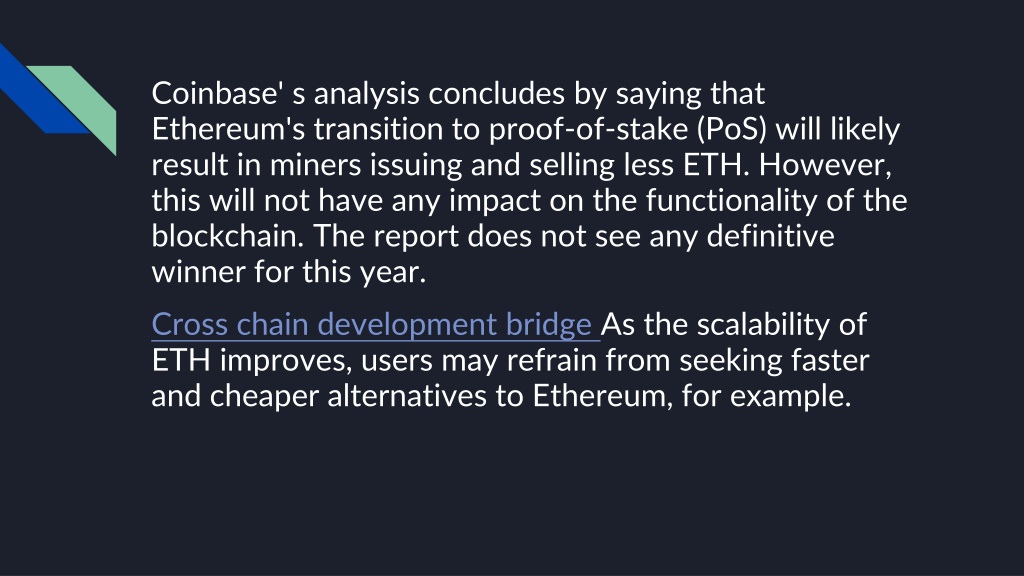
Task: Click the word "However," at line end
Action: (x=825, y=165)
